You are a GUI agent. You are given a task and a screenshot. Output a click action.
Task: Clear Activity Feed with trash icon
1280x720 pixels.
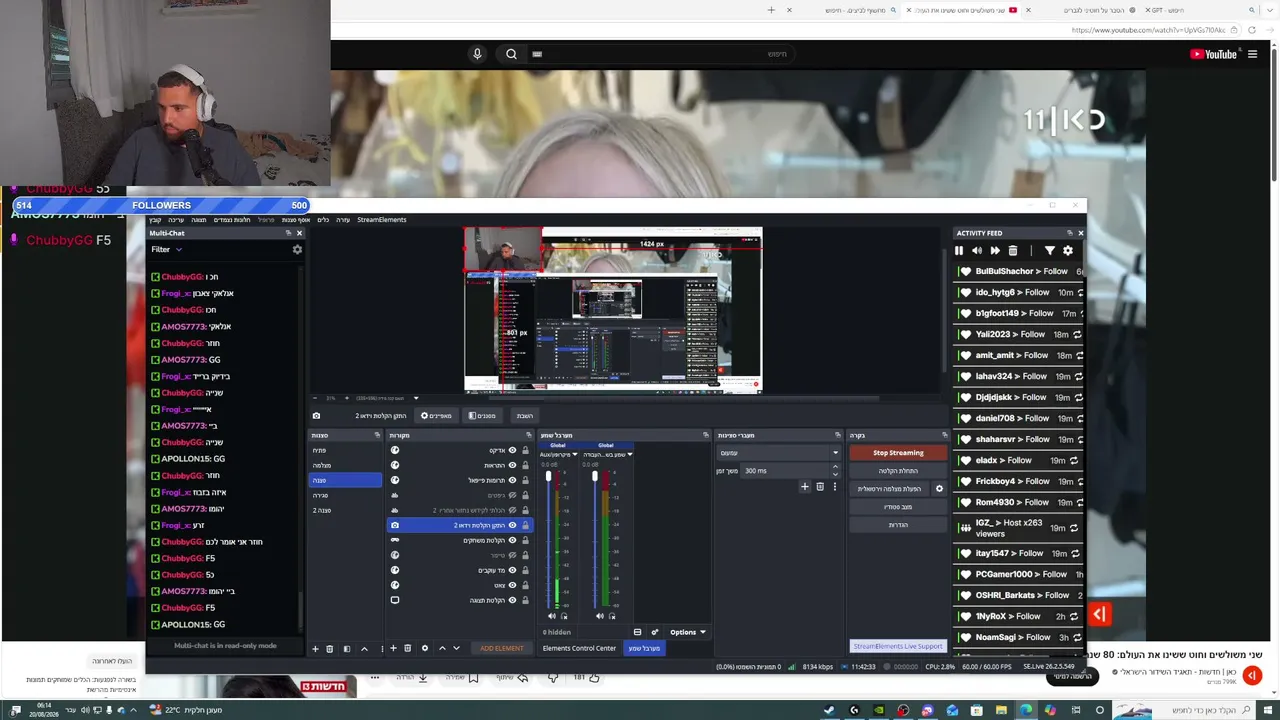[x=1013, y=251]
